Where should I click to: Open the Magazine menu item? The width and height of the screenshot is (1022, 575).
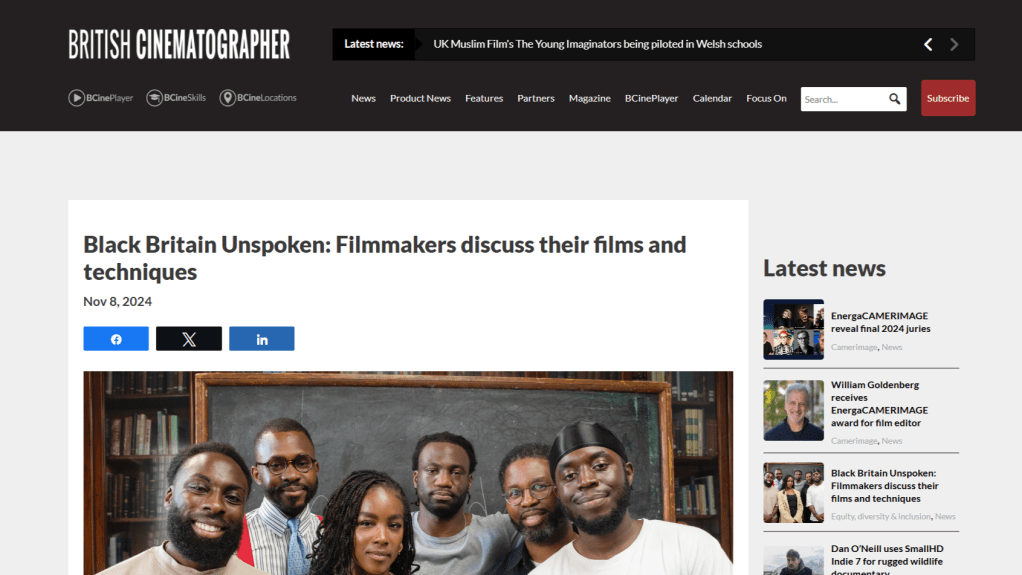[x=590, y=98]
